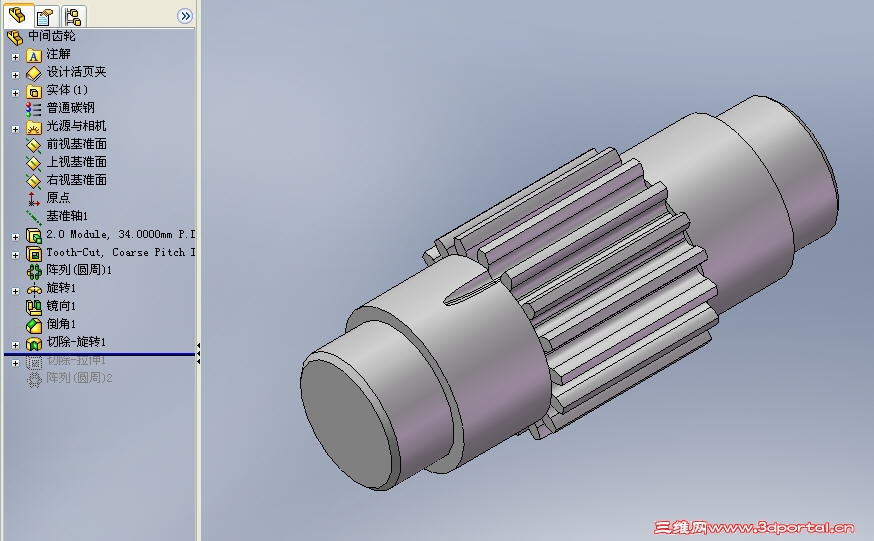This screenshot has width=874, height=541.
Task: Select the 阵列(圆周)1 label
Action: pyautogui.click(x=79, y=270)
